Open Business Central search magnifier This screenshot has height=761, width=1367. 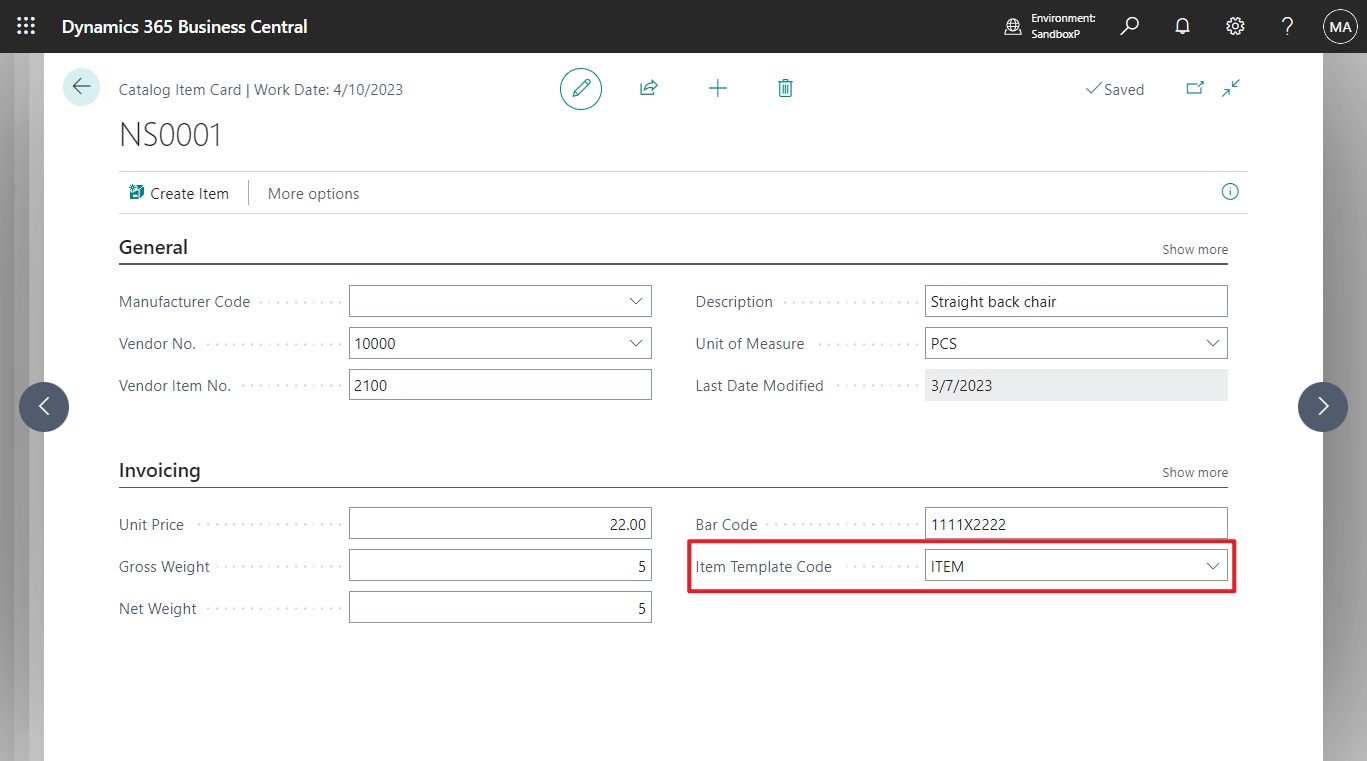pyautogui.click(x=1129, y=26)
